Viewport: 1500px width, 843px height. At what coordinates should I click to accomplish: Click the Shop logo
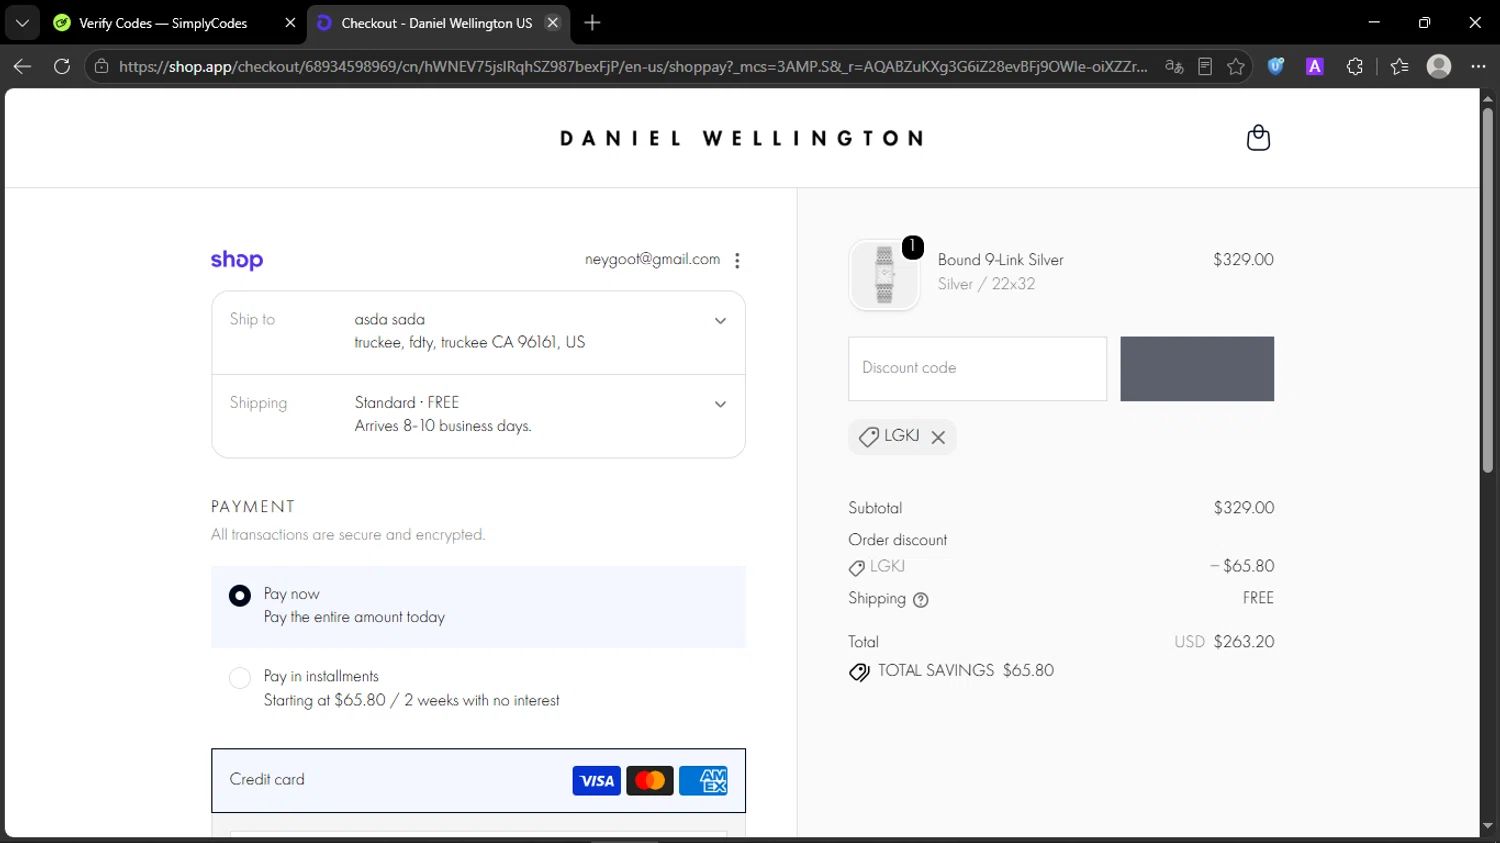[237, 260]
